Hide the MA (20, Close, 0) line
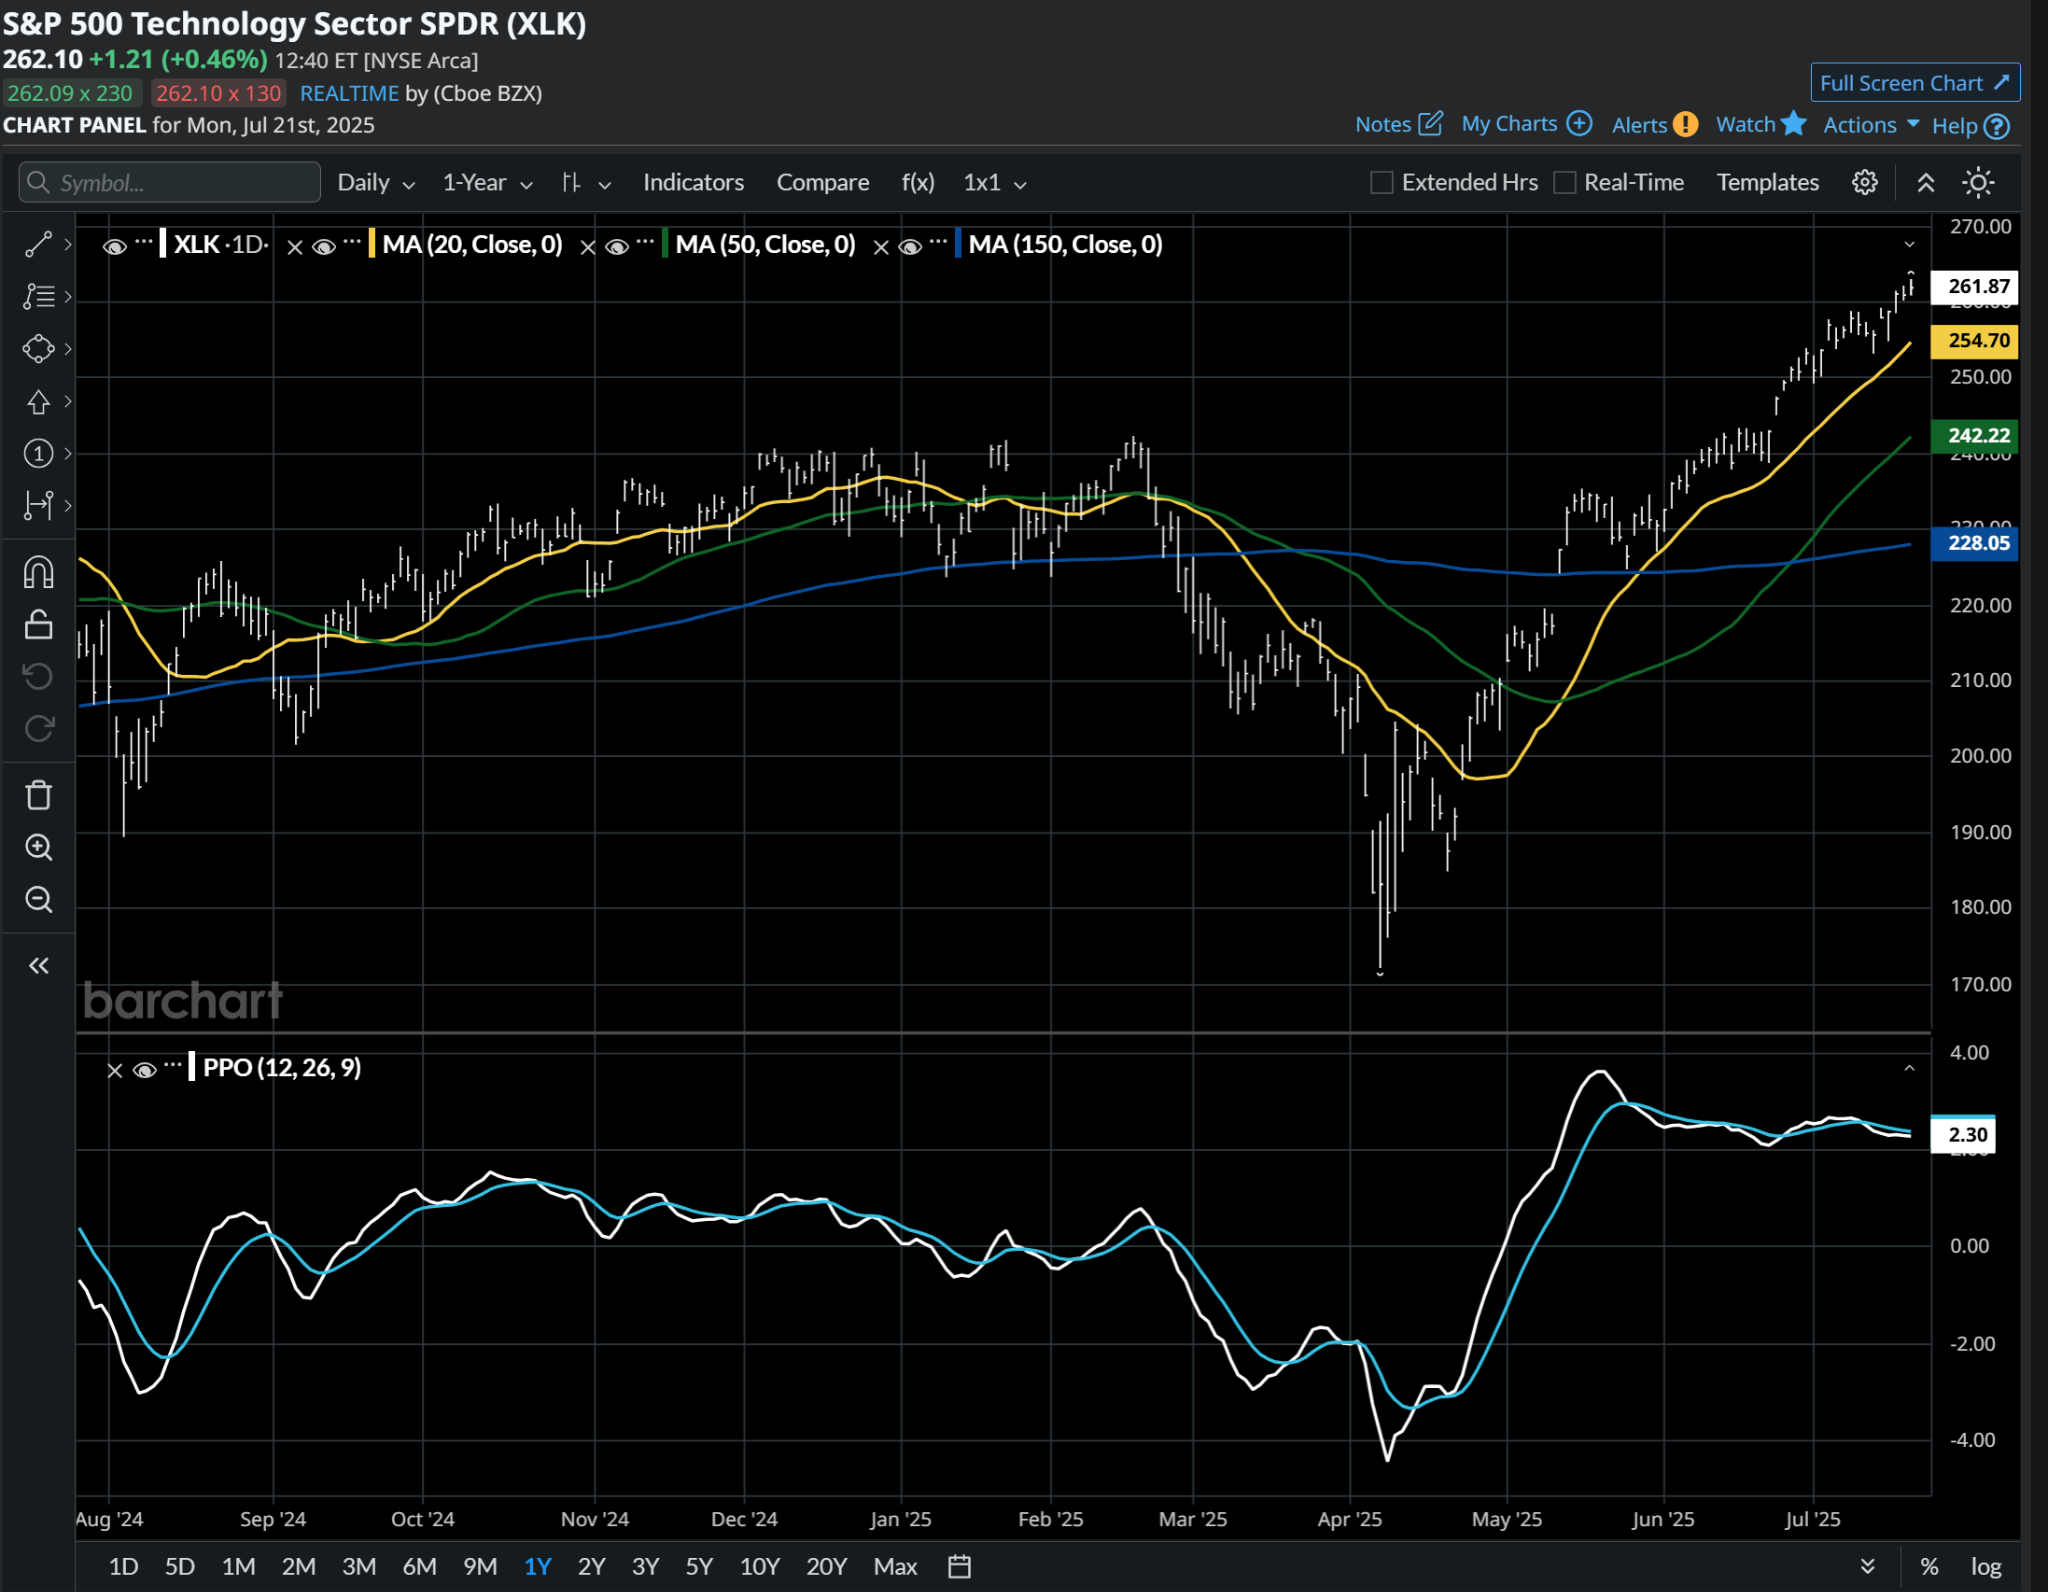Screen dimensions: 2048x1592 coord(323,246)
